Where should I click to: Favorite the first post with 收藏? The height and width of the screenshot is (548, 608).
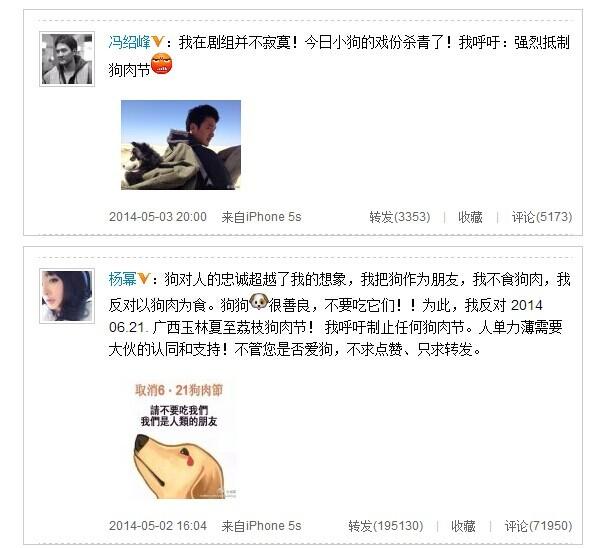[x=470, y=217]
